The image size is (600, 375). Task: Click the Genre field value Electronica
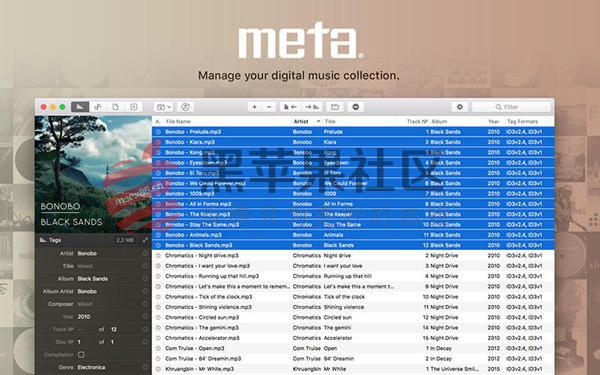click(x=91, y=367)
